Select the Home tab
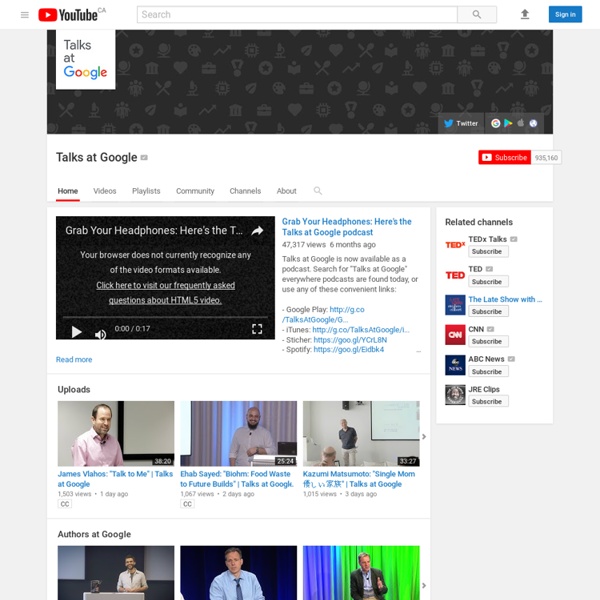 (x=68, y=191)
